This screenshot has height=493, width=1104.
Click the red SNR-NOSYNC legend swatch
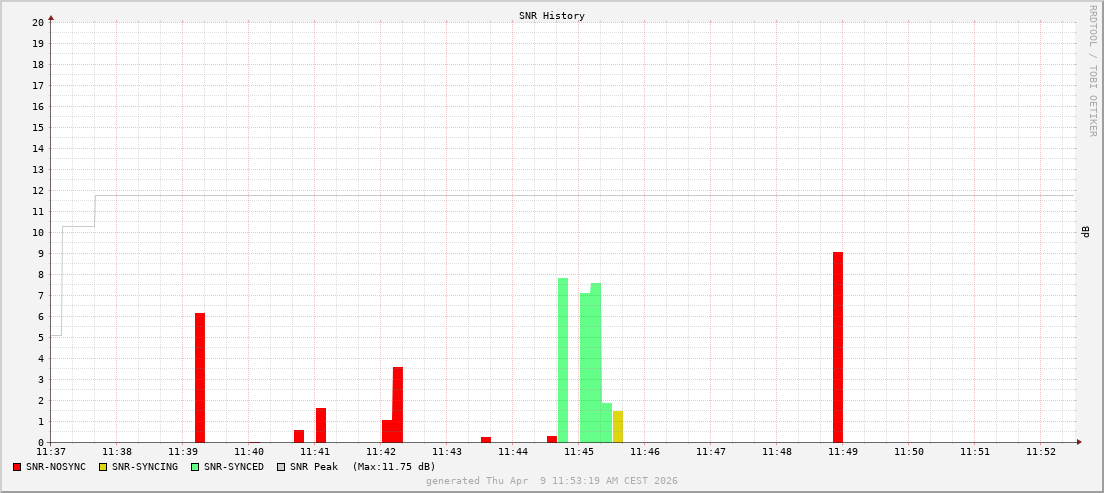(x=17, y=467)
